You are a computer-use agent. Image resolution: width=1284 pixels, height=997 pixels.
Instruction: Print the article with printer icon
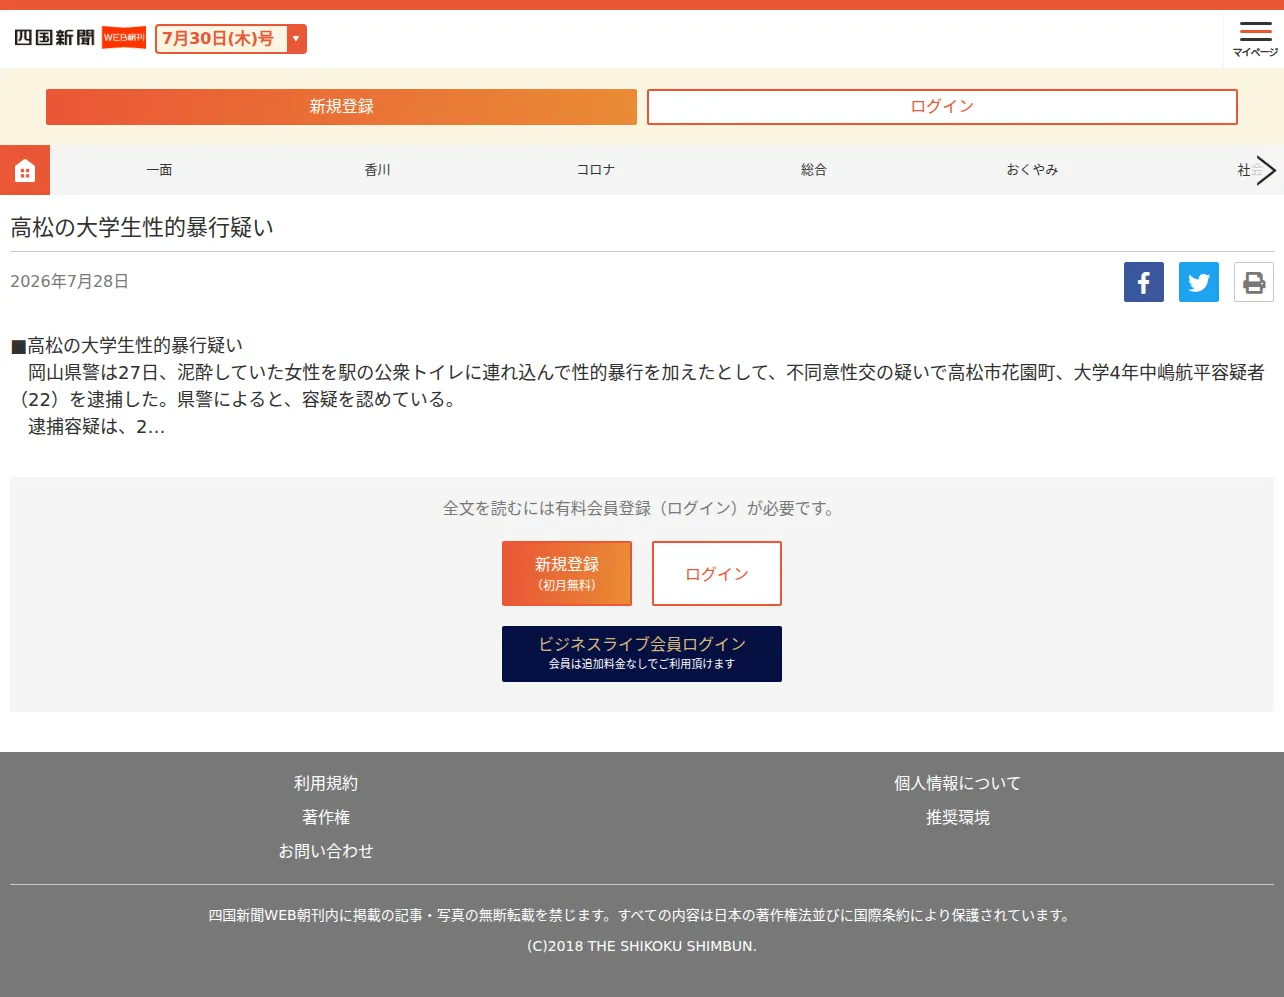click(x=1254, y=282)
